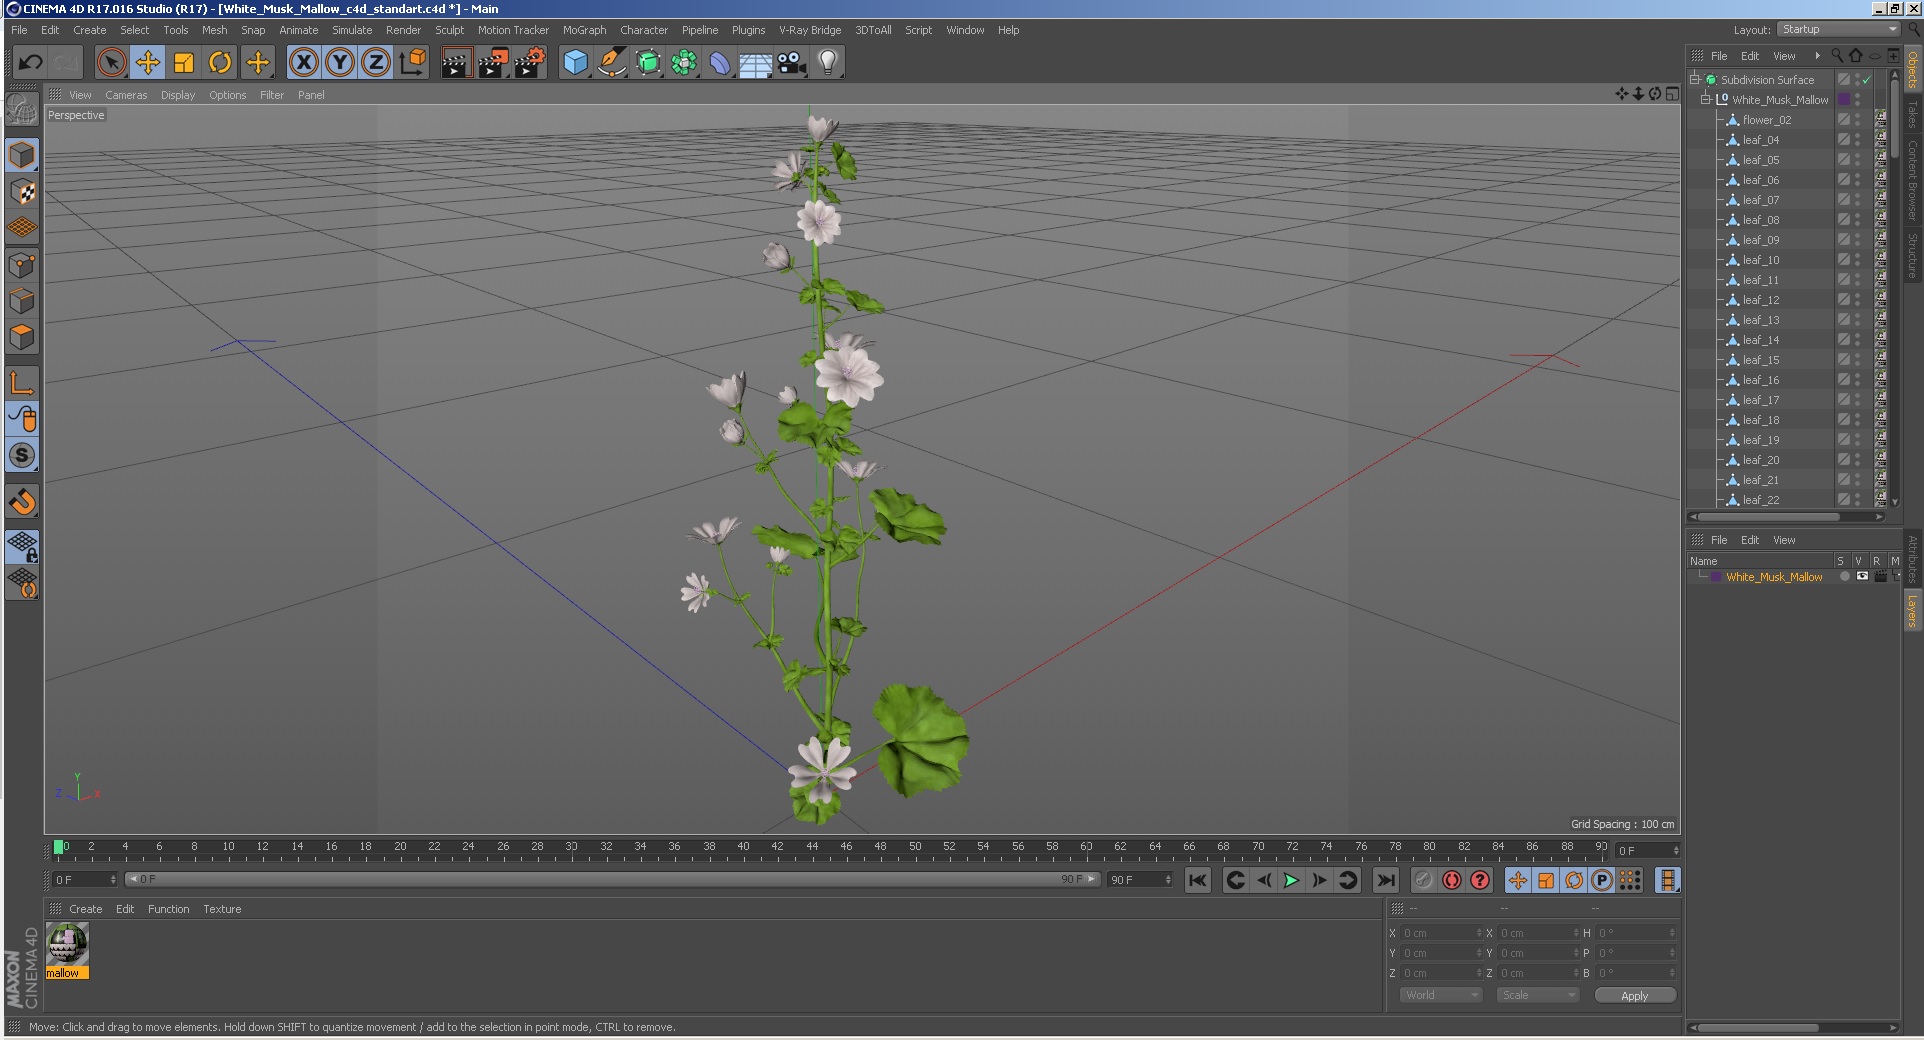This screenshot has height=1040, width=1924.
Task: Open the MoGraph Array flower icon
Action: 684,63
